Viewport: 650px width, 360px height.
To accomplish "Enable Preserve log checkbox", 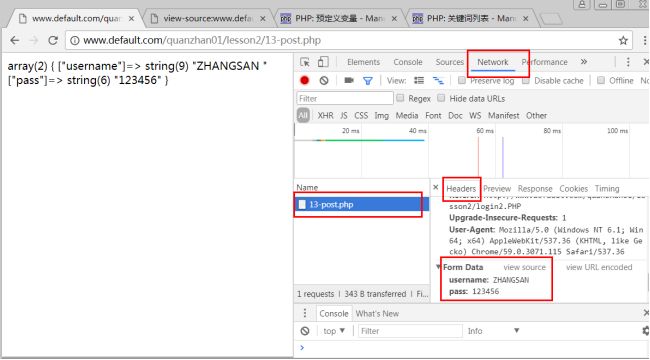I will point(461,80).
